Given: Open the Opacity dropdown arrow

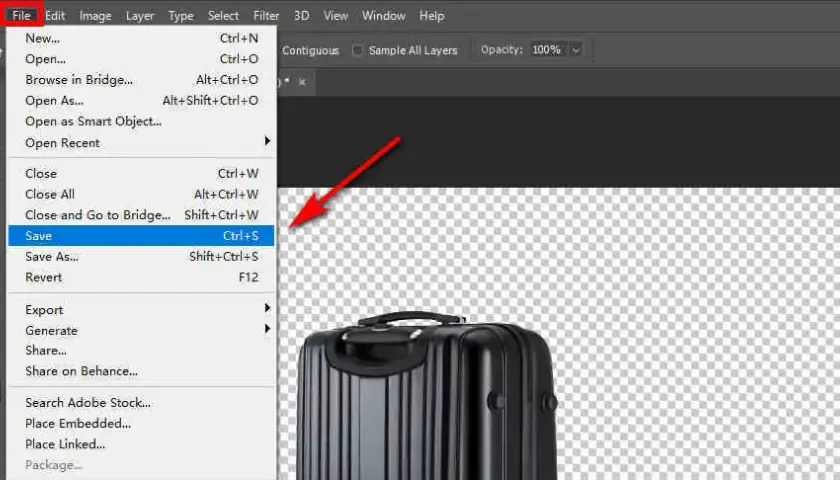Looking at the screenshot, I should pyautogui.click(x=576, y=50).
